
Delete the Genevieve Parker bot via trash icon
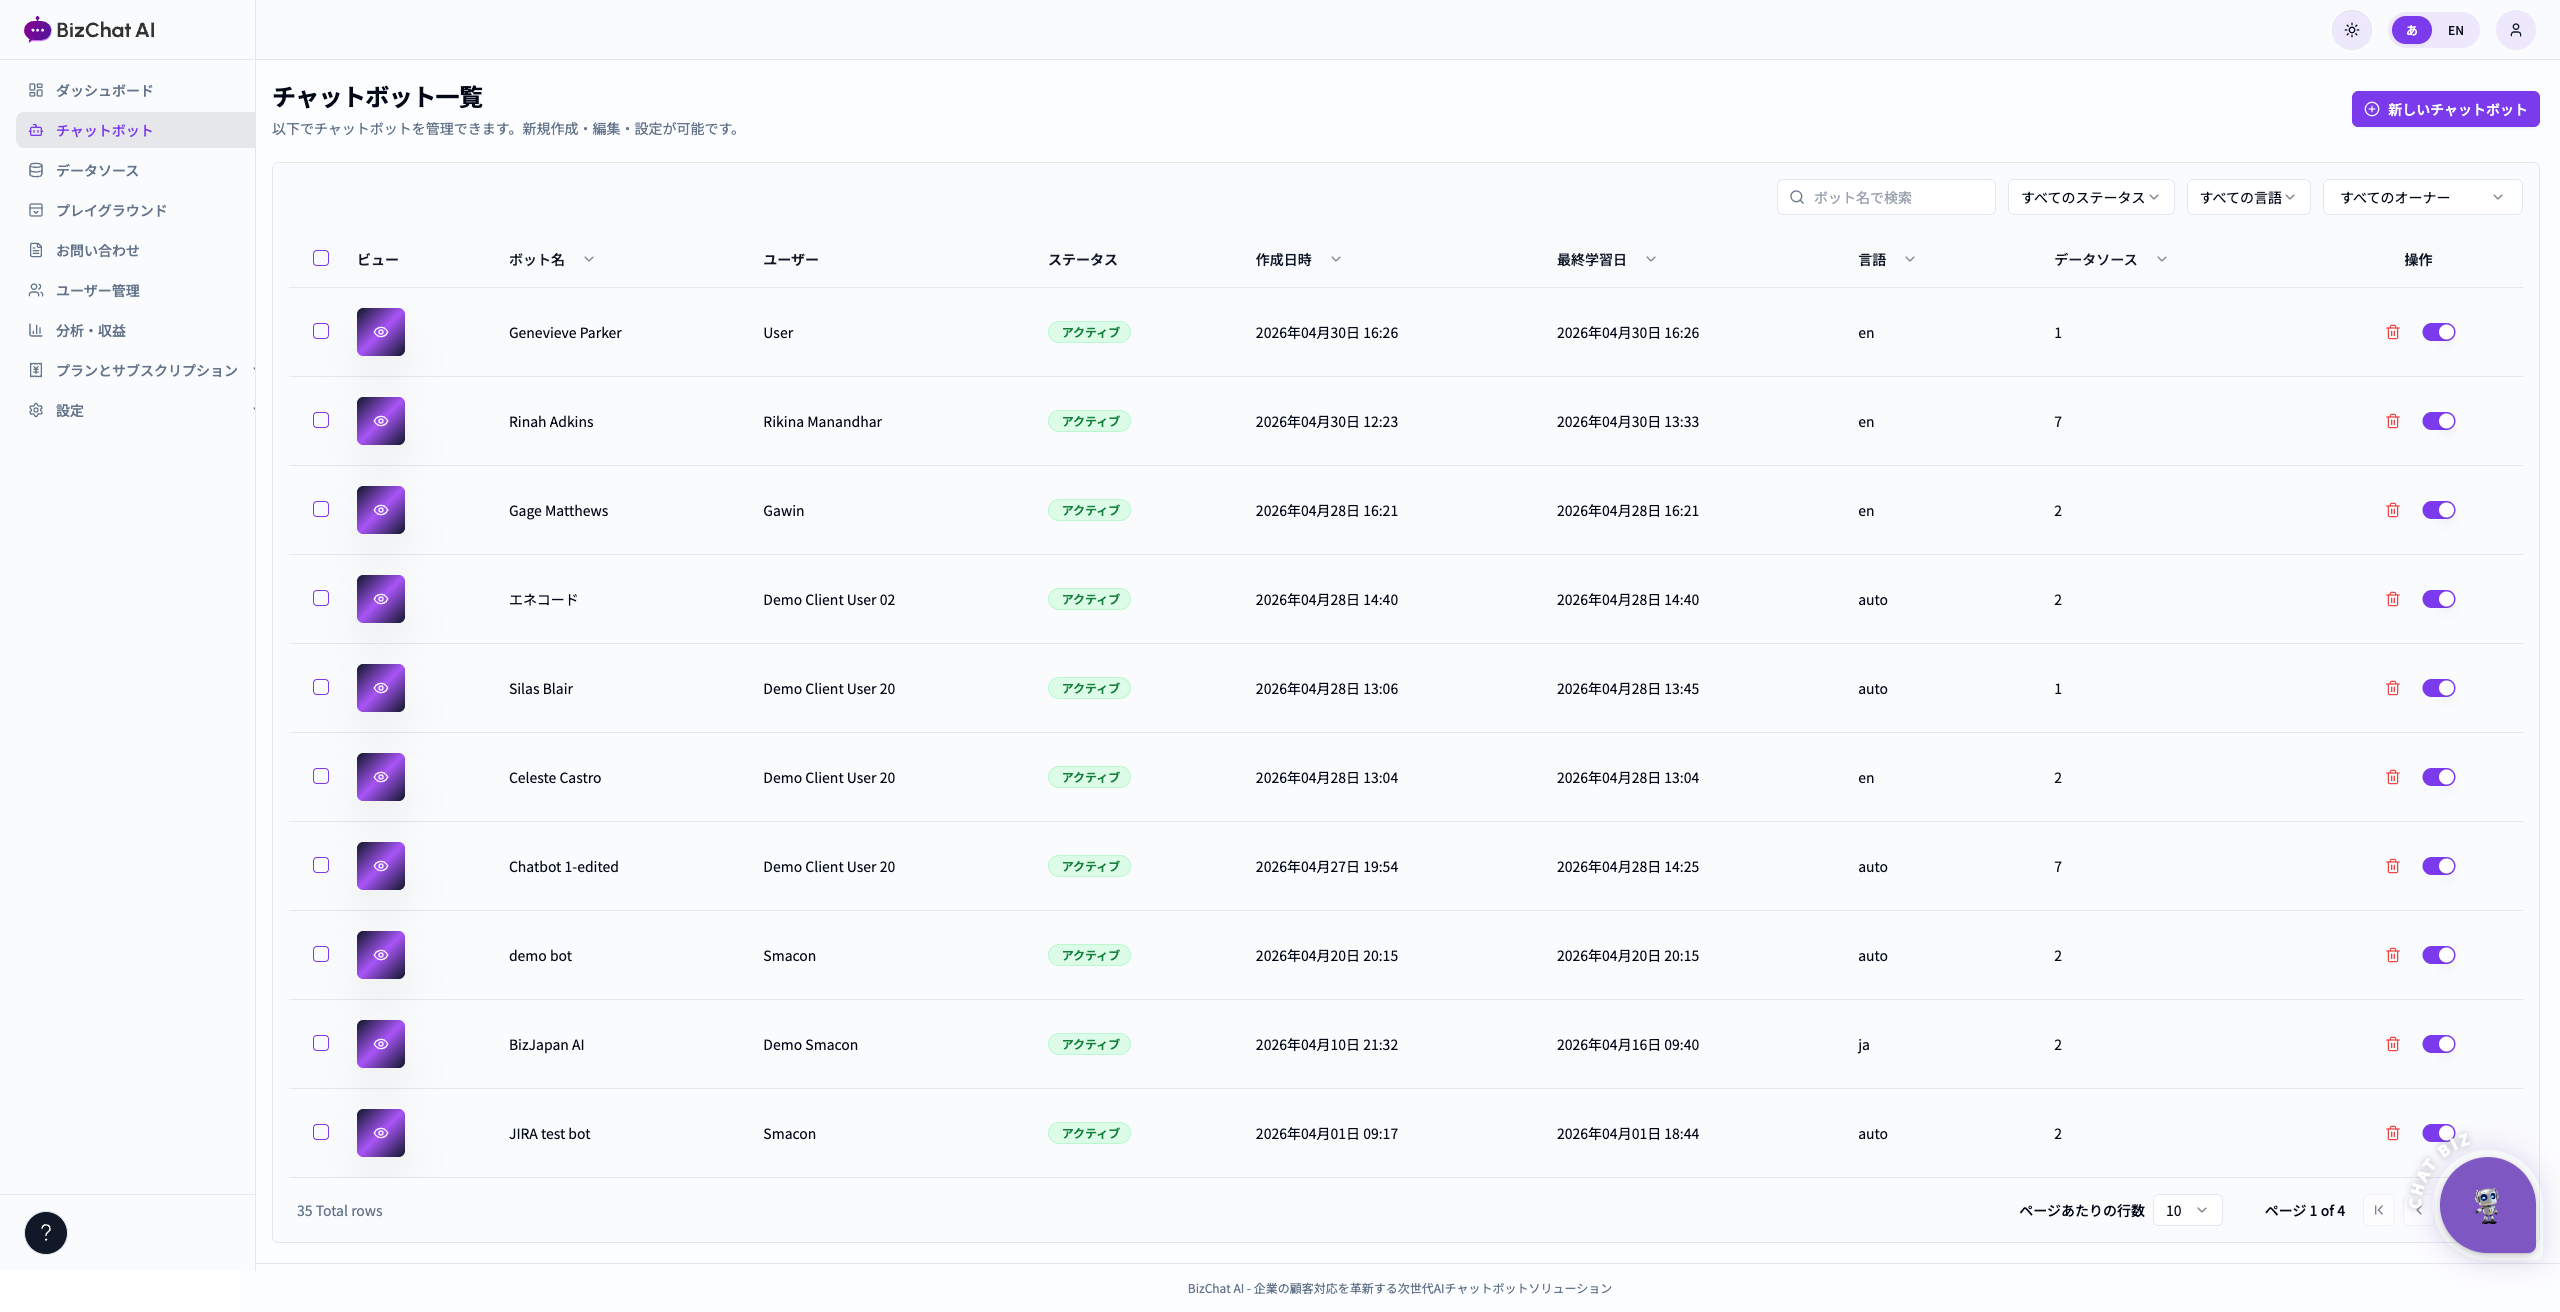2393,332
